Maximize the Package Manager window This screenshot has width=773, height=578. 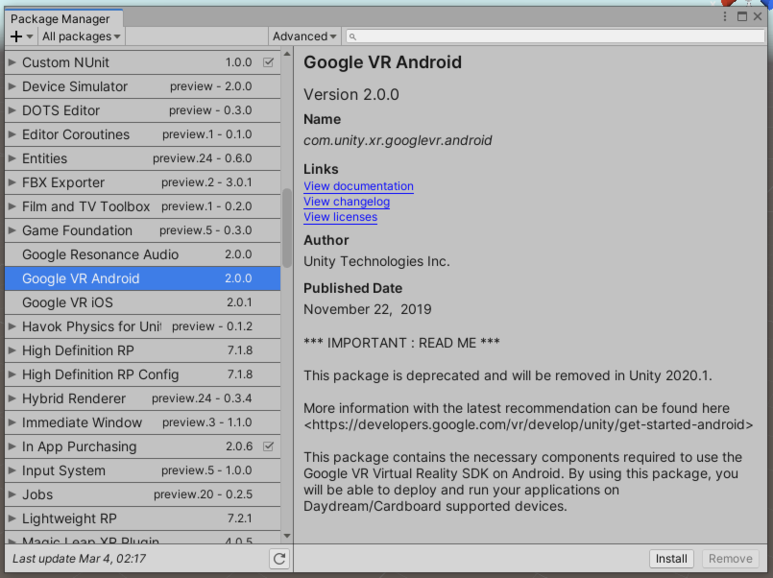742,16
